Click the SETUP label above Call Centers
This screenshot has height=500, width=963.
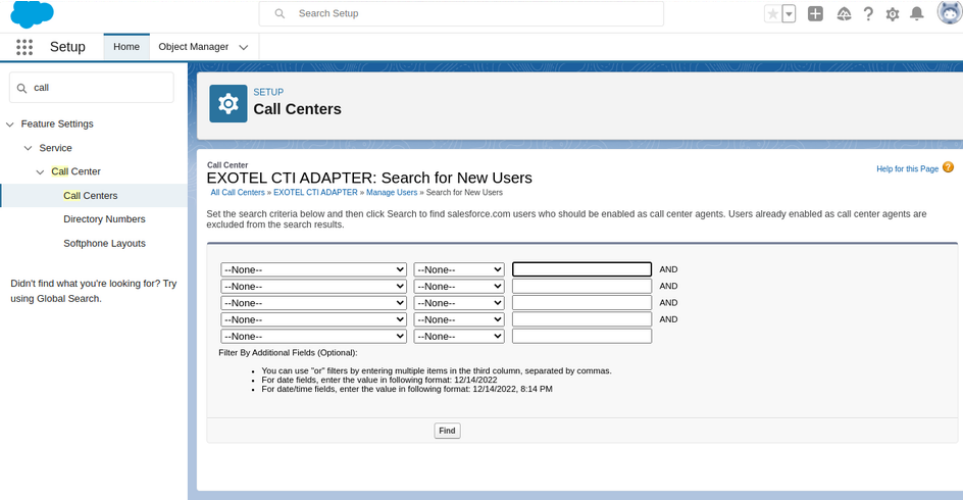click(x=268, y=92)
